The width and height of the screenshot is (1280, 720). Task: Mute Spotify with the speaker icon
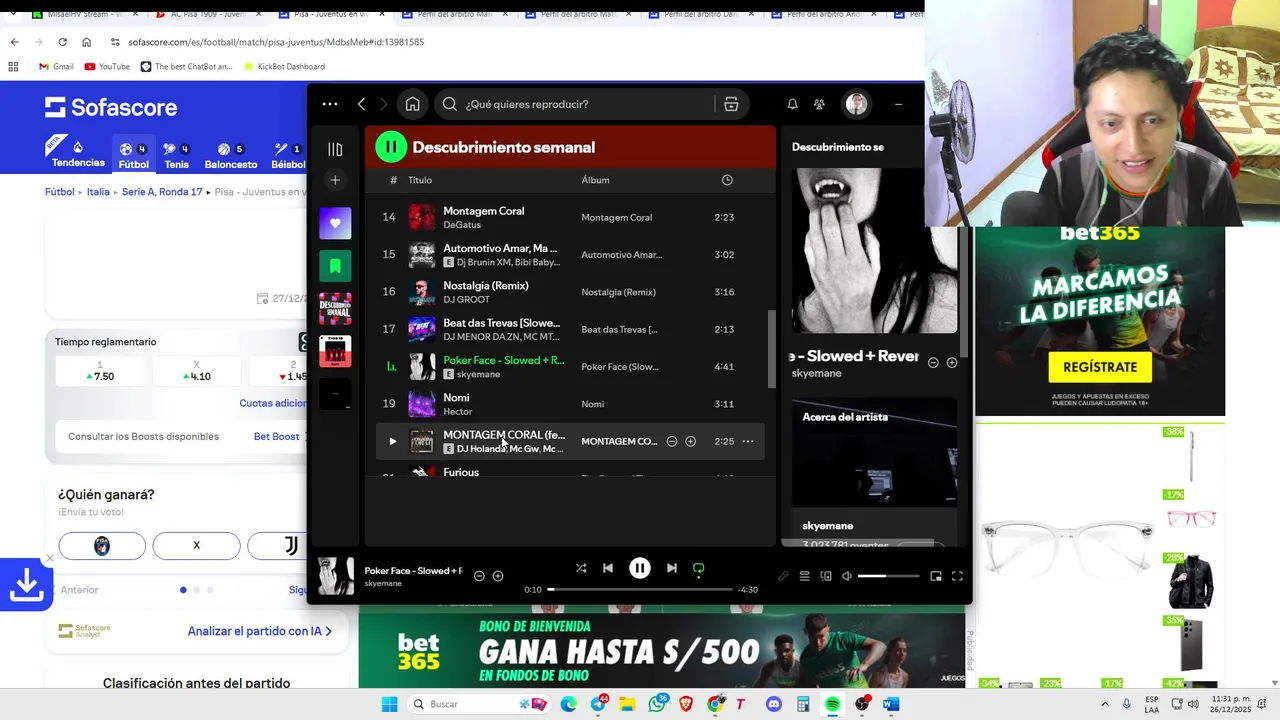847,576
